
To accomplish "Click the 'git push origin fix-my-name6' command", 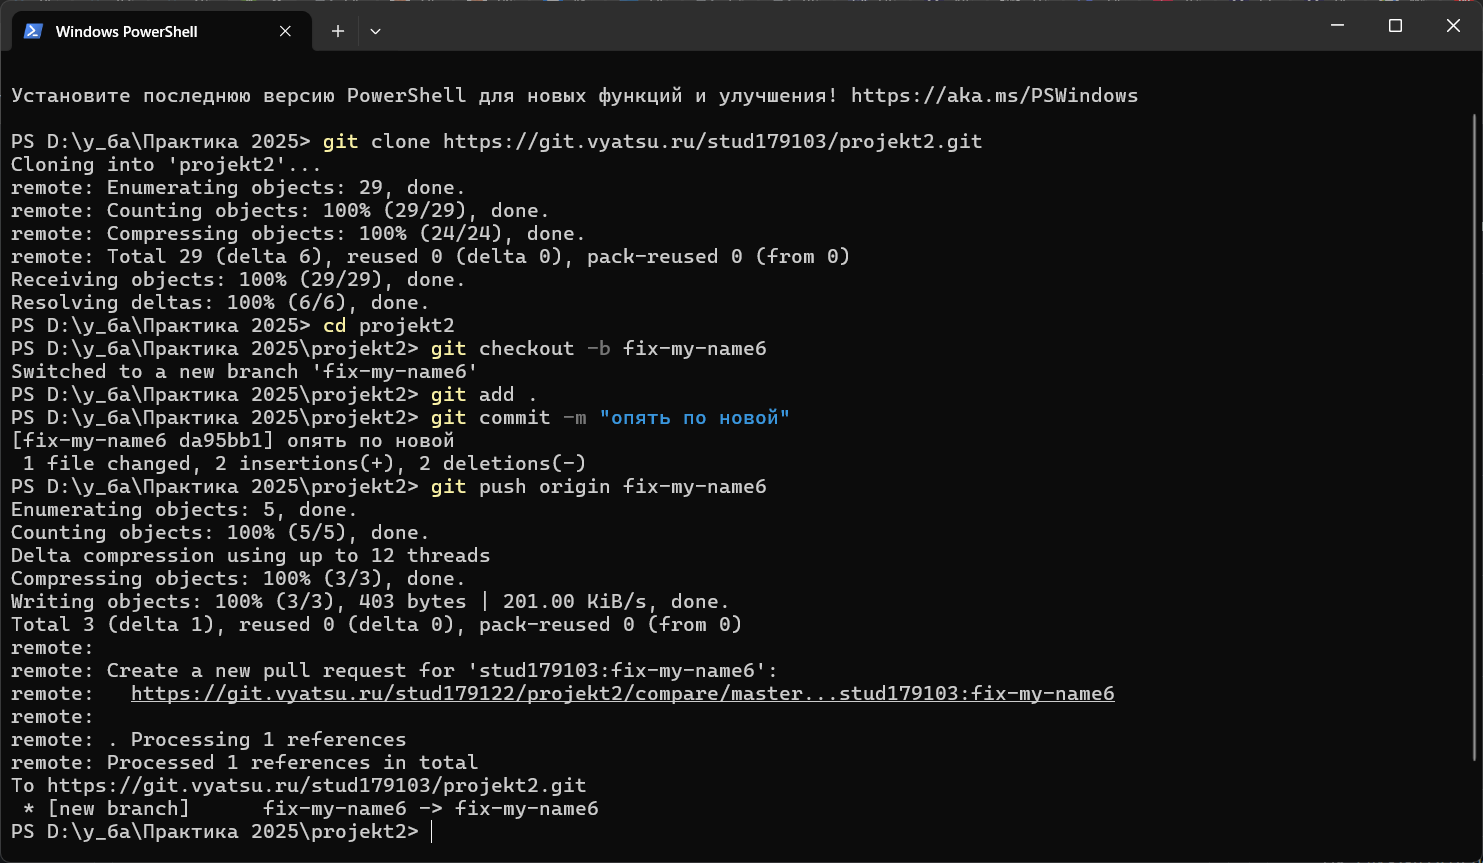I will coord(598,487).
